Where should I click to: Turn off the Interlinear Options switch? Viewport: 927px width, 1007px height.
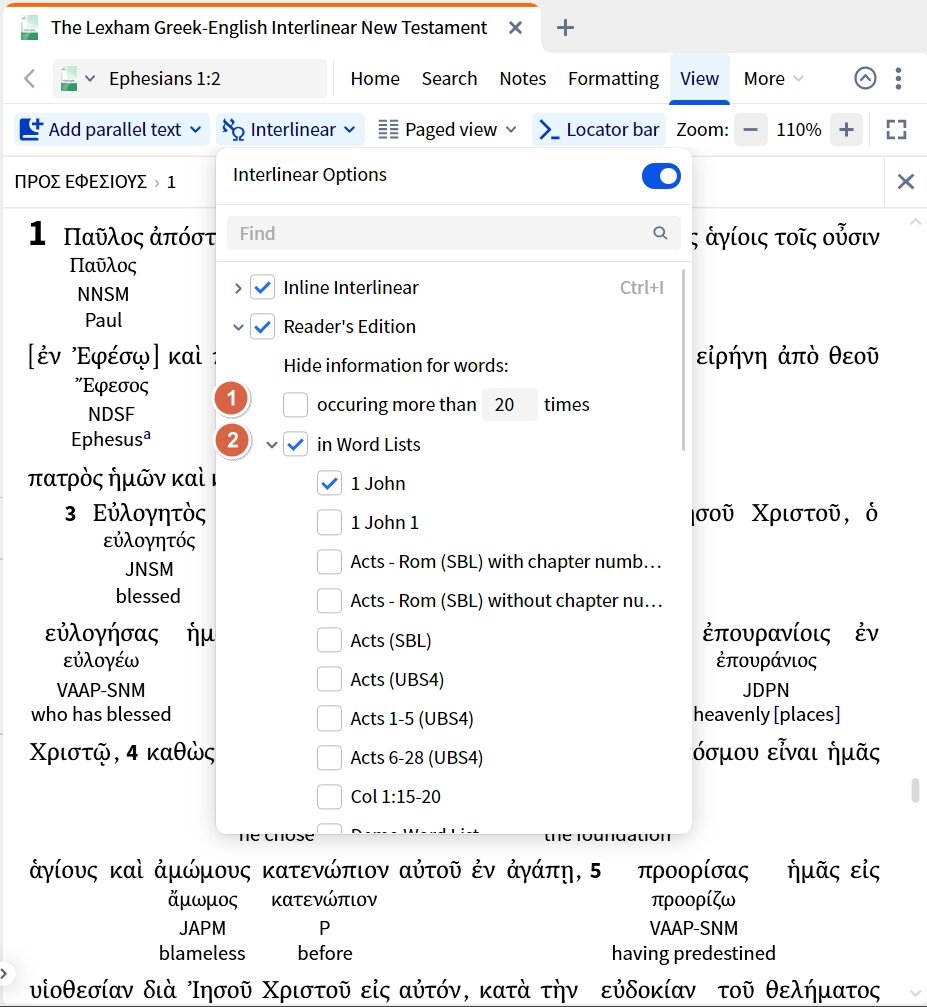click(x=661, y=176)
